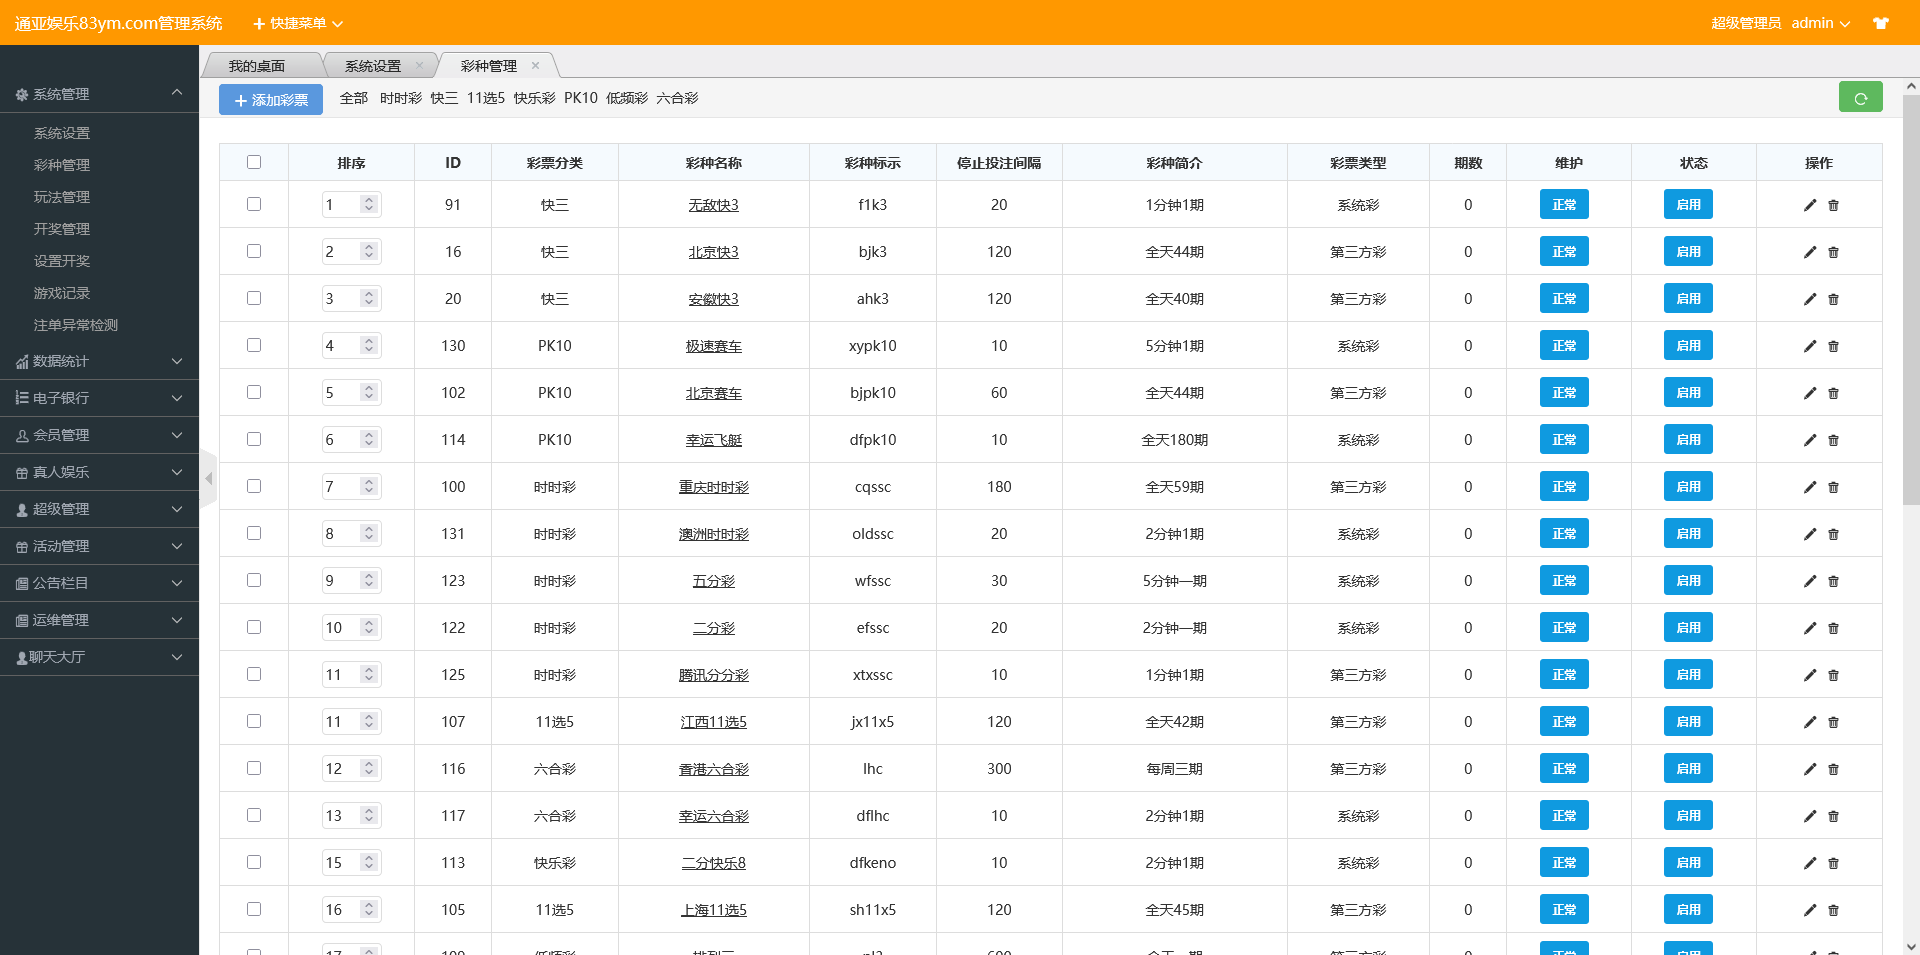Close the 彩种管理 tab with its X
Screen dimensions: 1920x955
coord(535,66)
